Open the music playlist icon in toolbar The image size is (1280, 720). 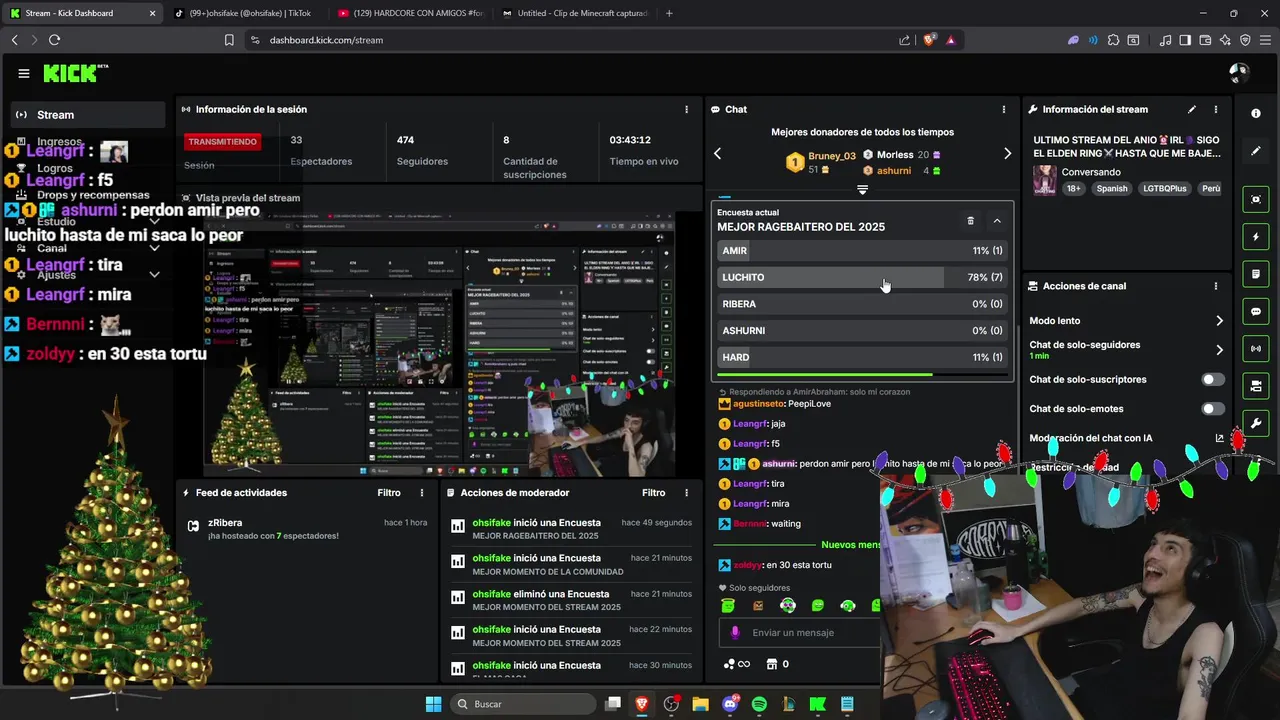coord(1165,40)
